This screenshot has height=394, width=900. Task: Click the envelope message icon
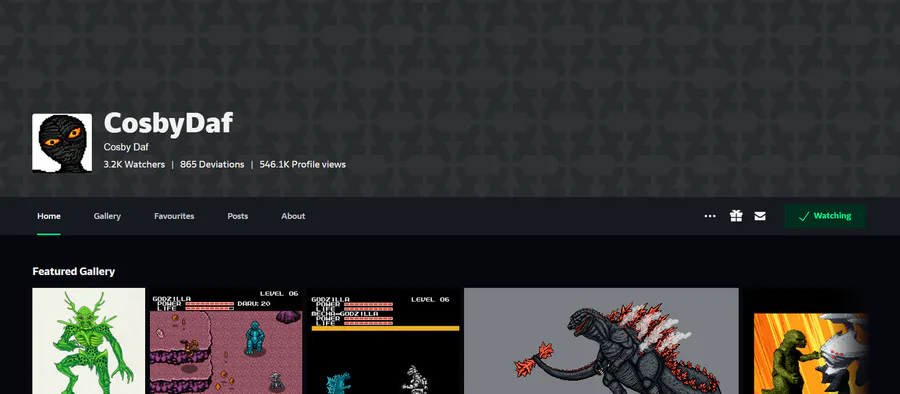tap(759, 216)
